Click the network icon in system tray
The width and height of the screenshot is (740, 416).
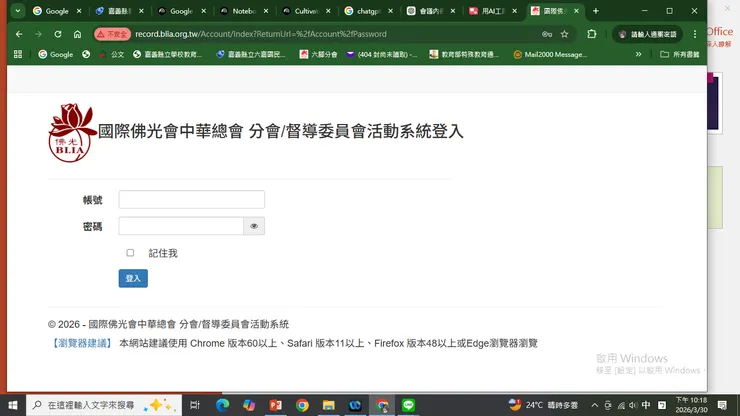click(621, 405)
